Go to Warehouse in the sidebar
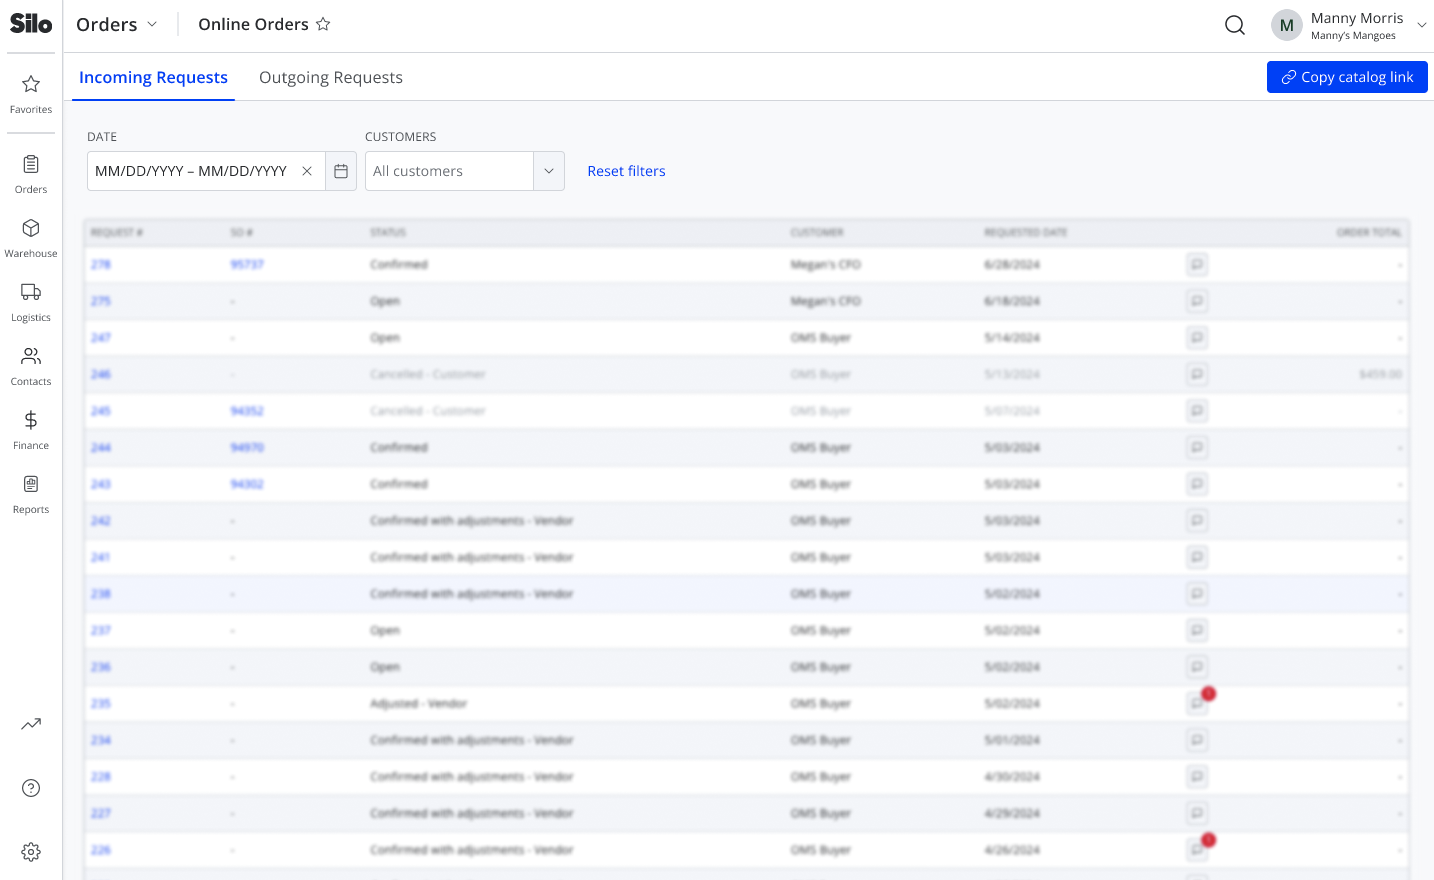This screenshot has width=1434, height=880. coord(31,238)
